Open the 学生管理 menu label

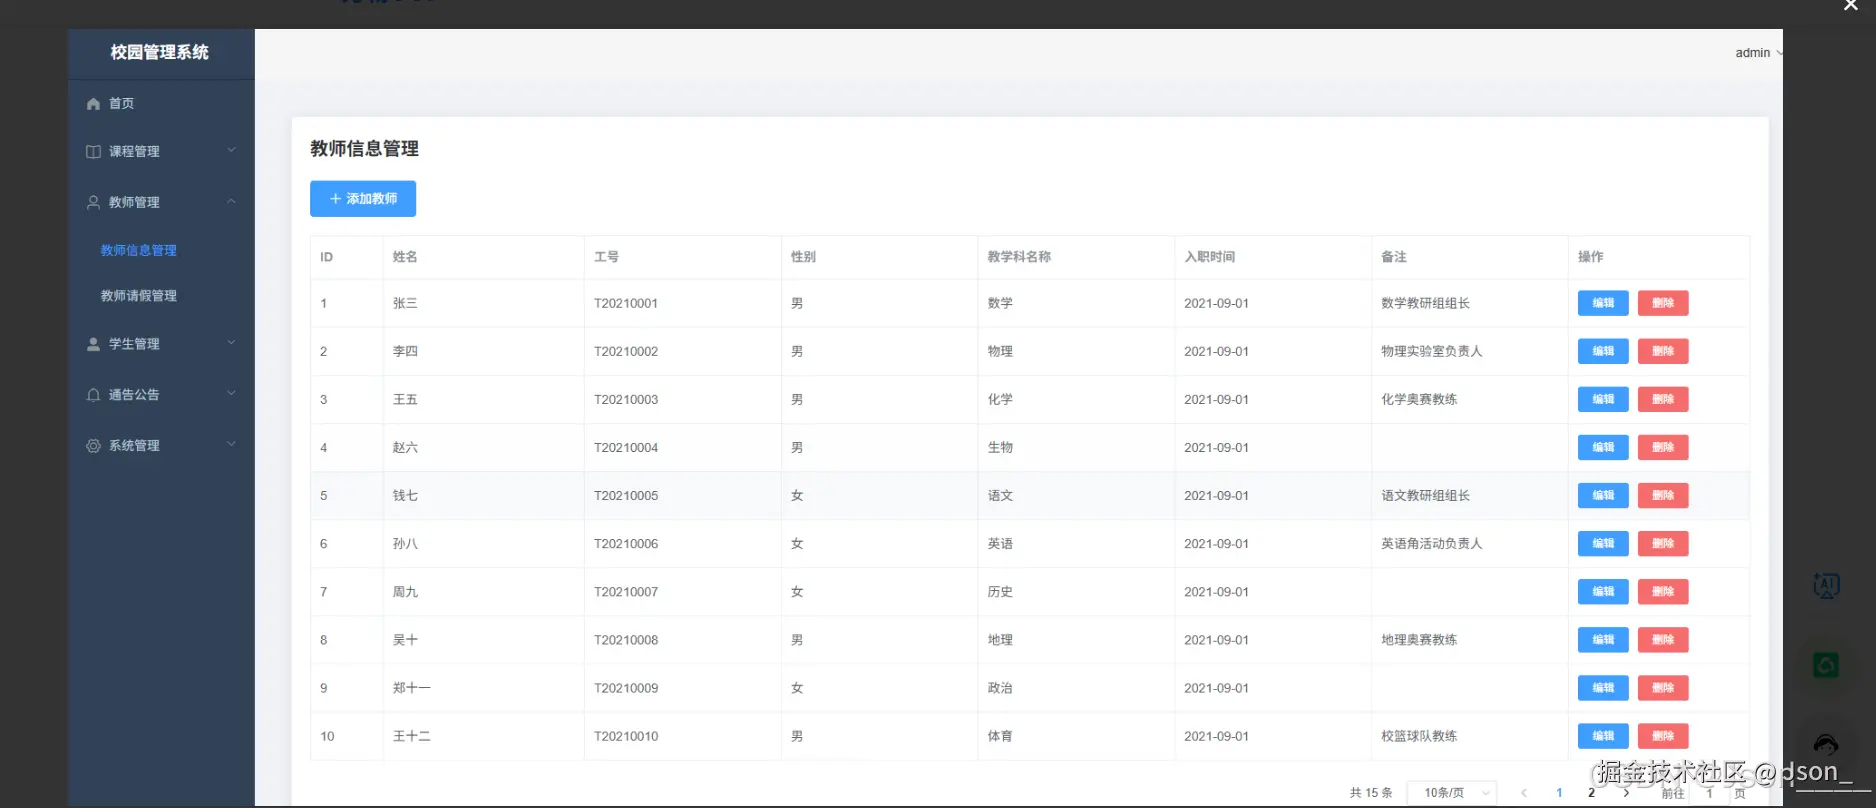(x=134, y=344)
